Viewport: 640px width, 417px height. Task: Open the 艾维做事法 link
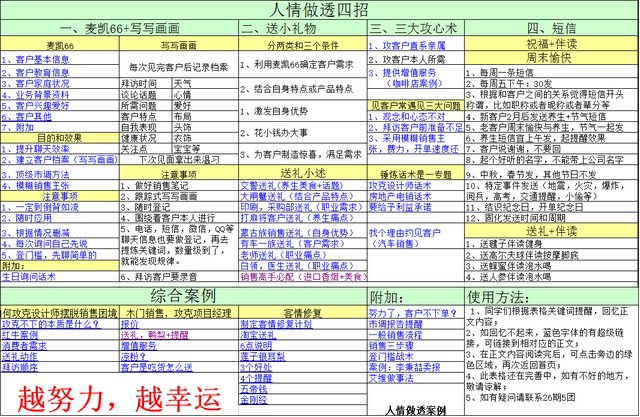click(391, 378)
